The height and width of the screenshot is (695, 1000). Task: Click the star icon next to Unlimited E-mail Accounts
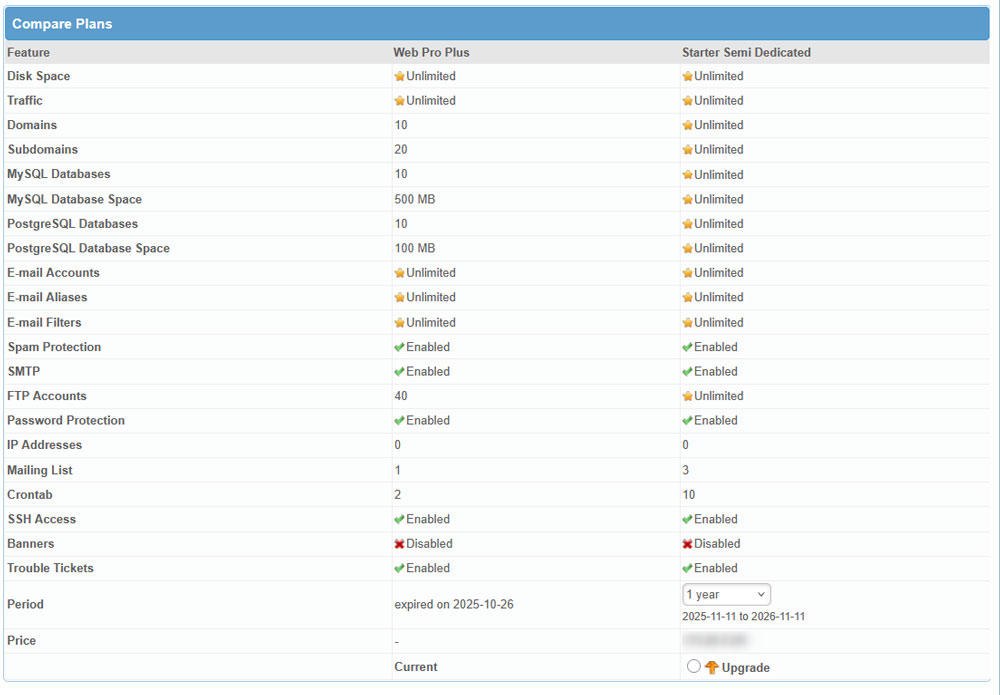coord(399,272)
